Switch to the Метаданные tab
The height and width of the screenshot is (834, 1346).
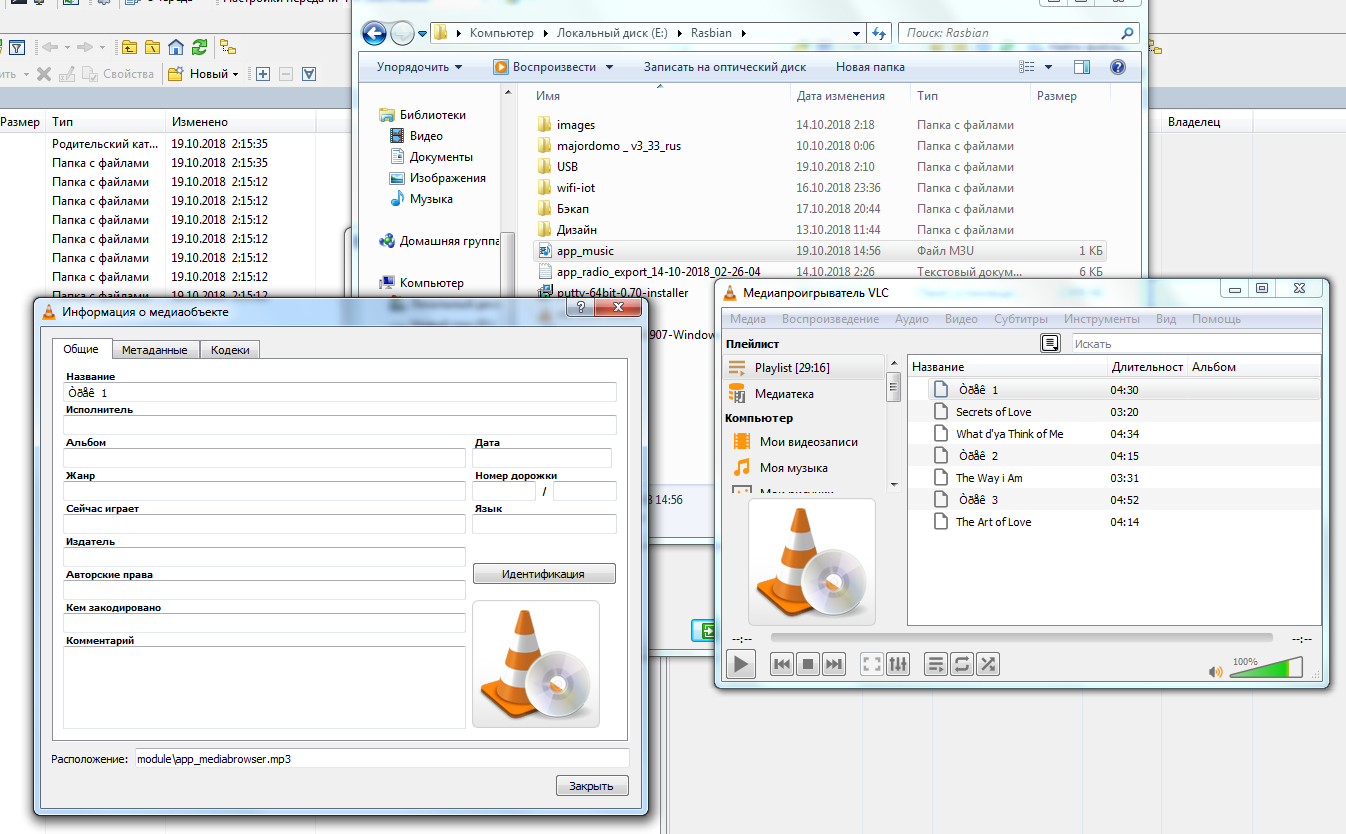pyautogui.click(x=155, y=350)
